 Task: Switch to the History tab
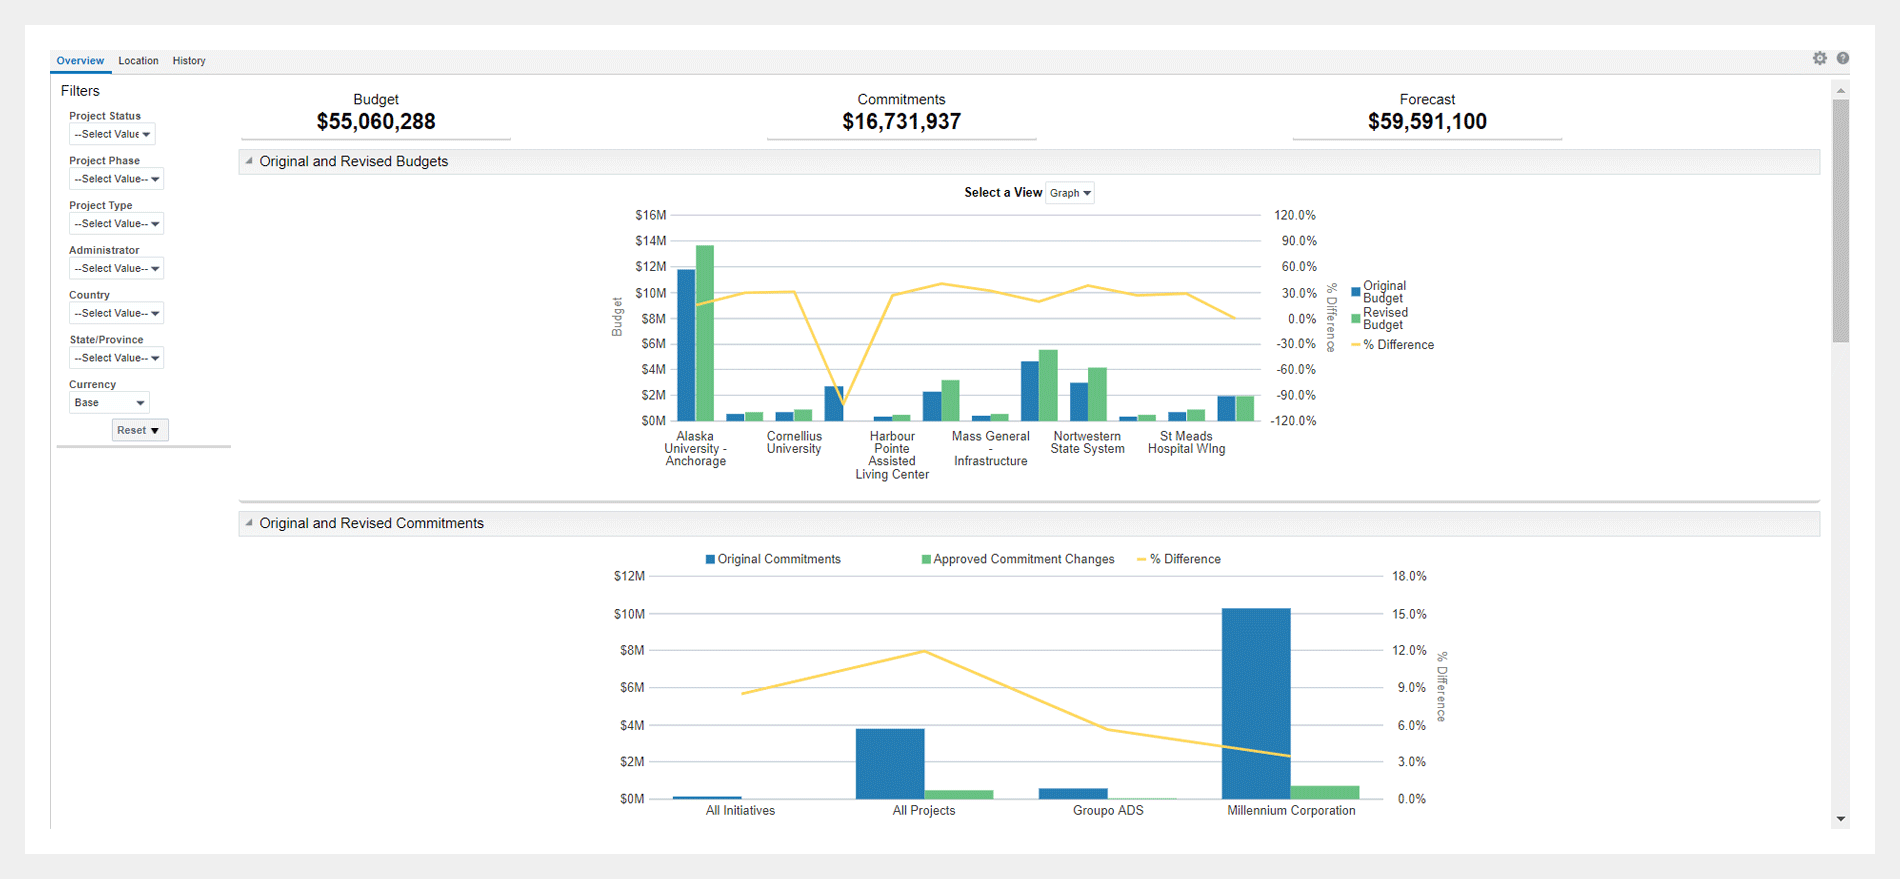[x=189, y=61]
